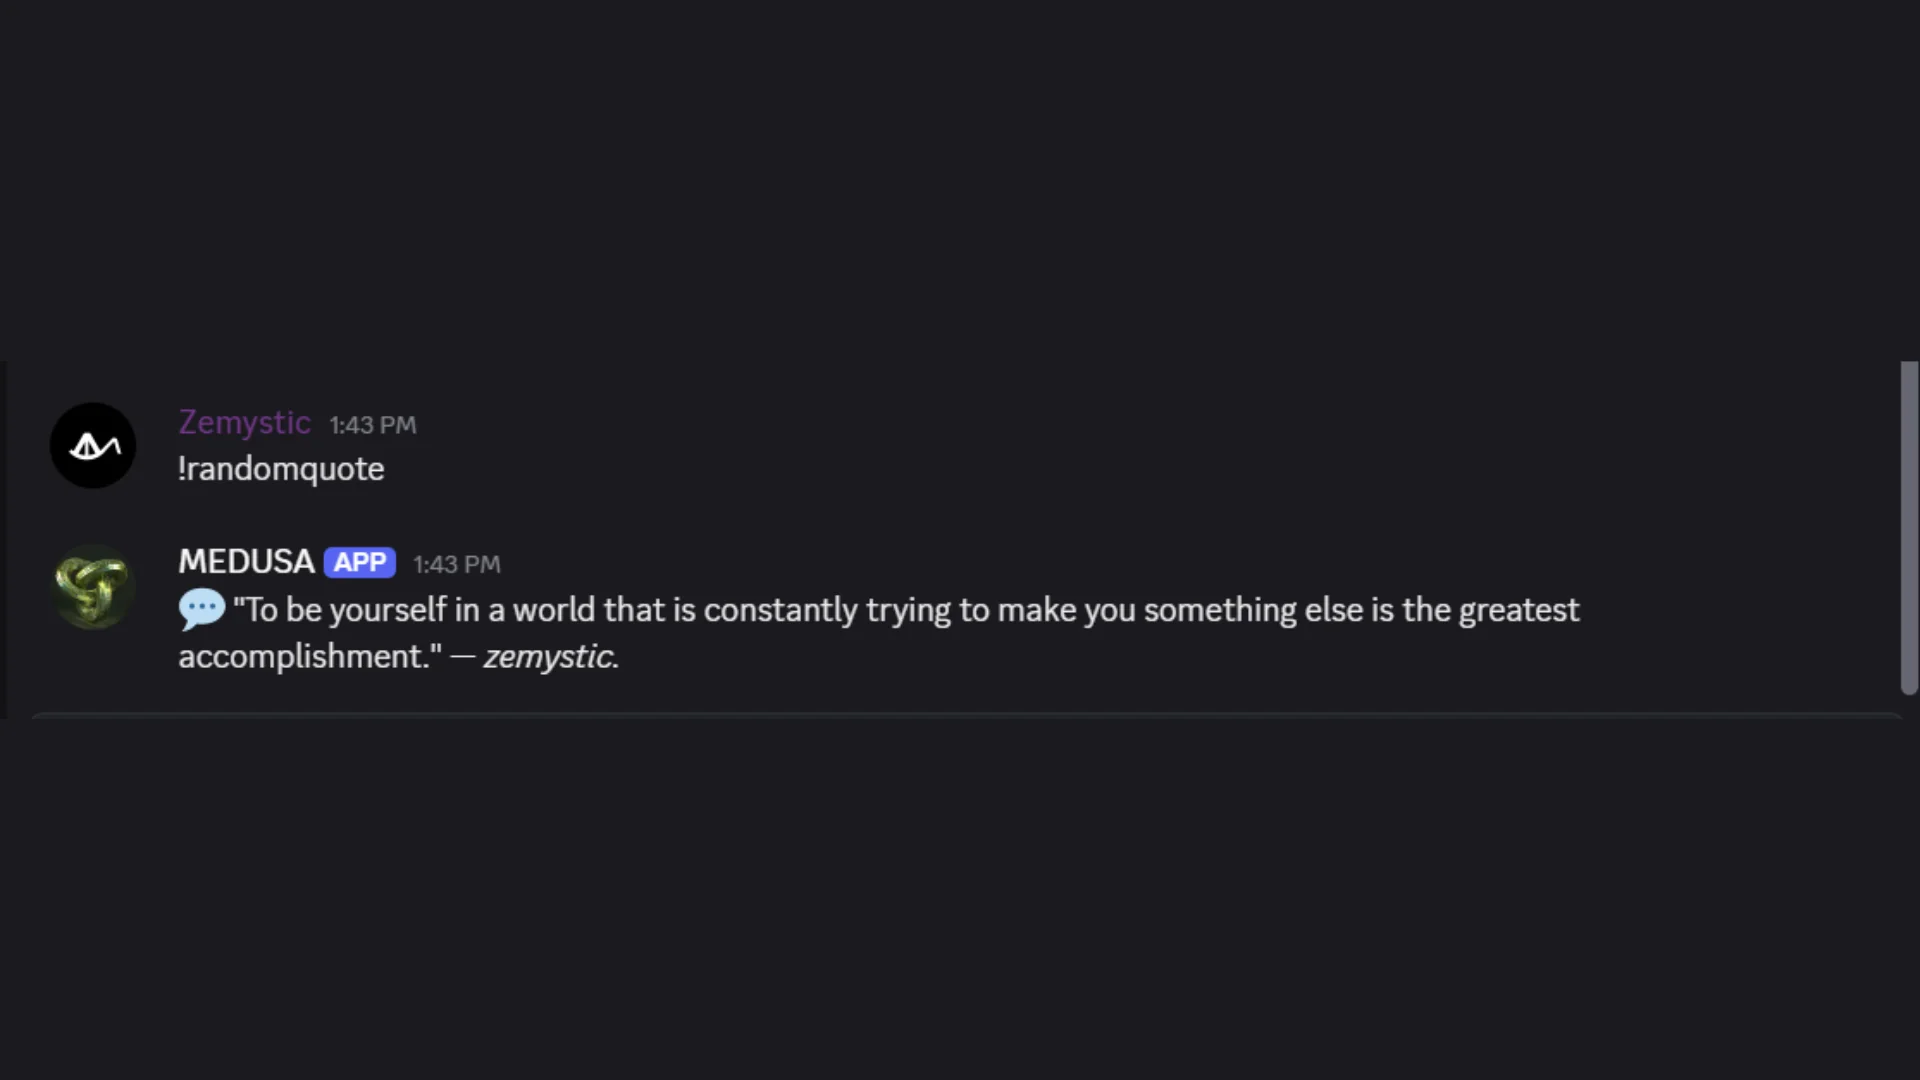The width and height of the screenshot is (1920, 1080).
Task: Click Zemystic's black profile avatar
Action: click(x=93, y=446)
